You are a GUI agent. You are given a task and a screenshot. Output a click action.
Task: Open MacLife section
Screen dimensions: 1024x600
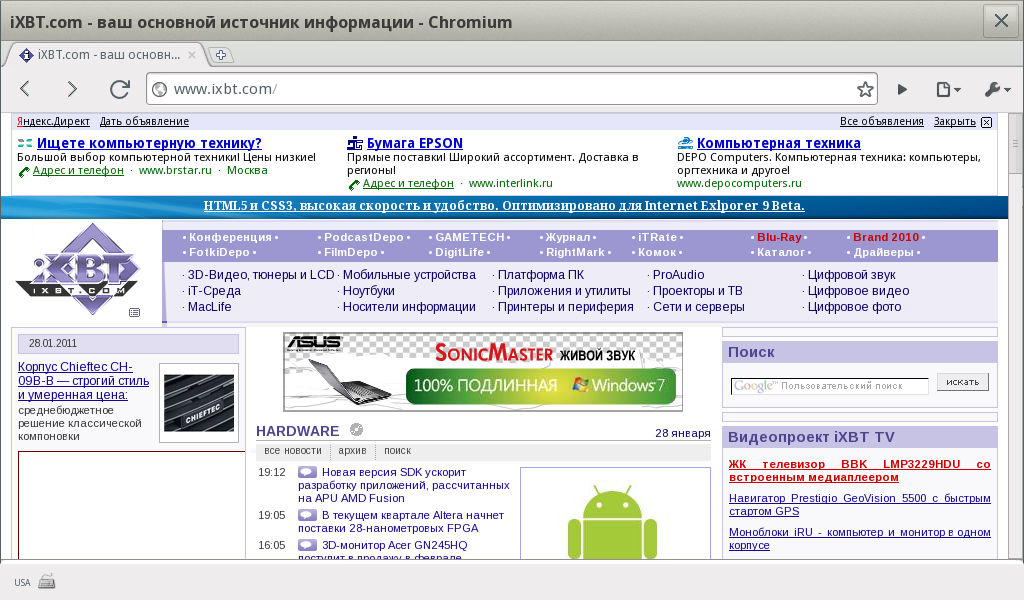(x=209, y=307)
